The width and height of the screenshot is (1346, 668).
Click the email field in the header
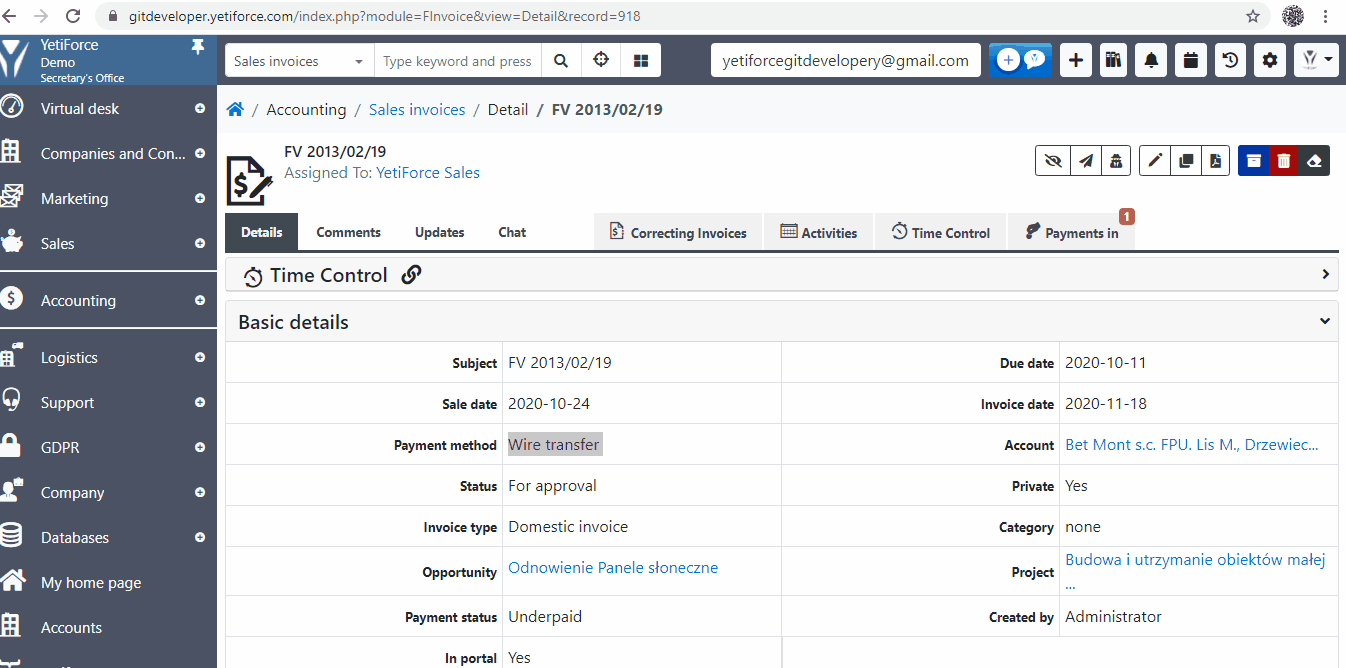coord(846,61)
